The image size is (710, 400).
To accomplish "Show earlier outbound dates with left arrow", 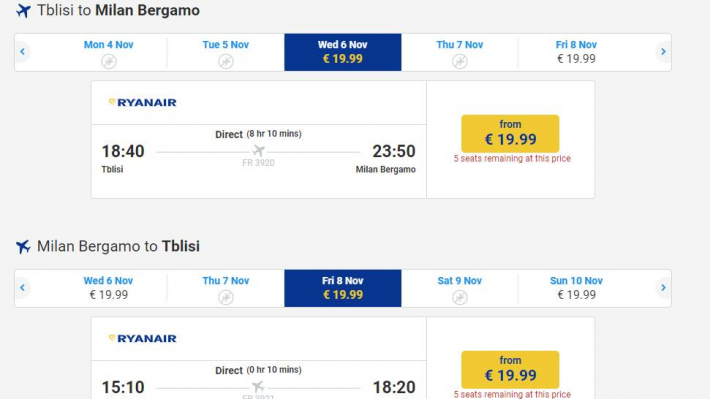I will (22, 52).
